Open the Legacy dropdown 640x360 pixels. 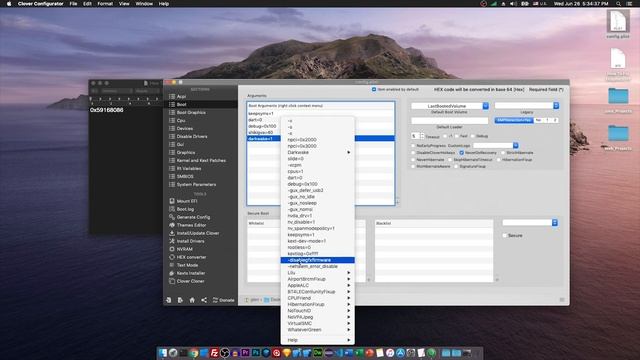[527, 106]
